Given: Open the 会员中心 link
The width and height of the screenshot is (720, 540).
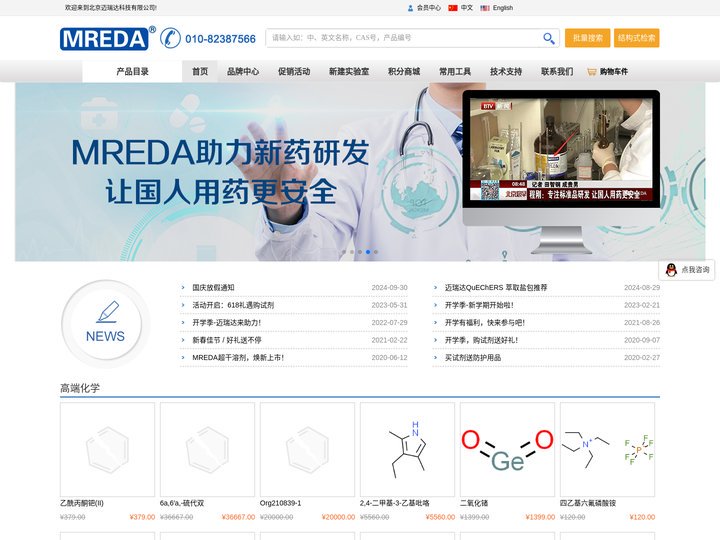Looking at the screenshot, I should point(428,8).
